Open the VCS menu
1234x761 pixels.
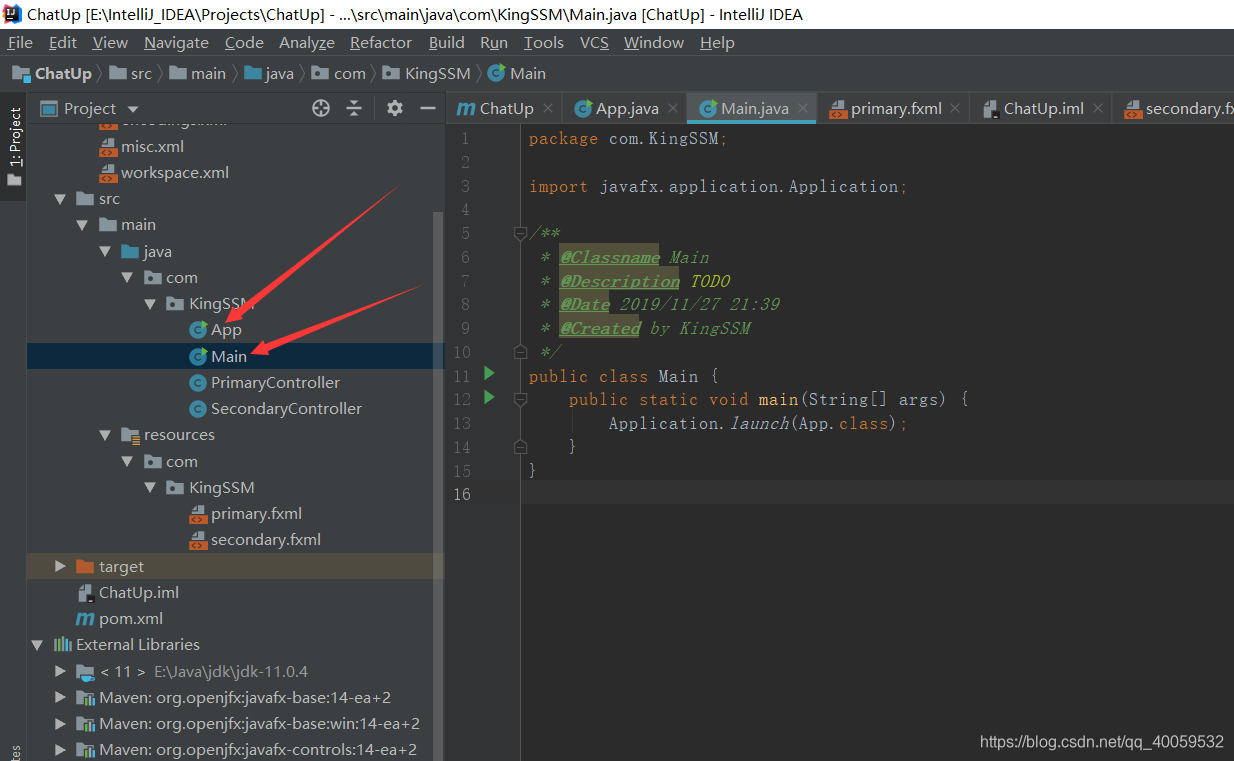pos(594,42)
